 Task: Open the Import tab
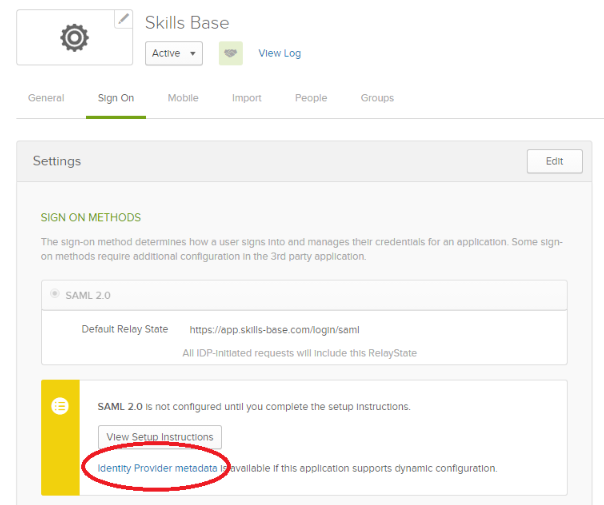click(246, 98)
